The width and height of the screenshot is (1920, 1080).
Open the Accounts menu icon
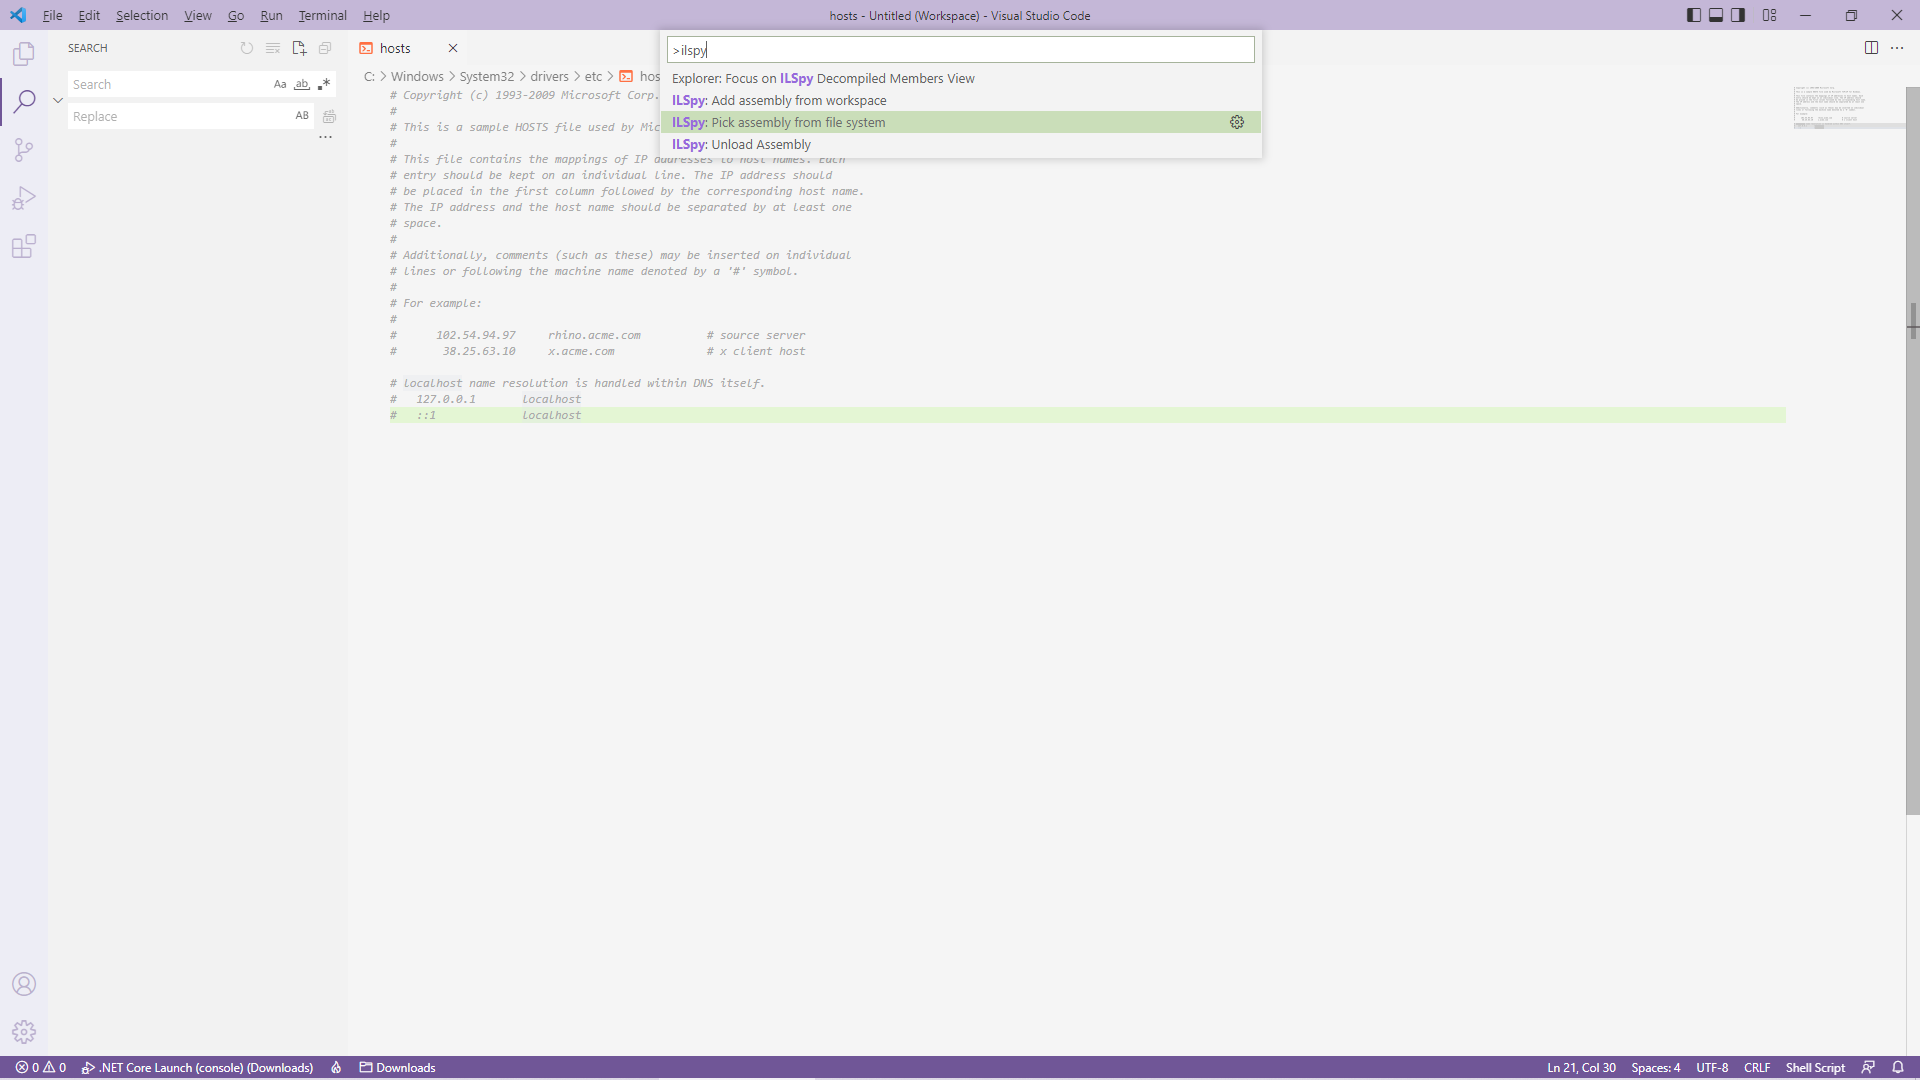(x=24, y=984)
